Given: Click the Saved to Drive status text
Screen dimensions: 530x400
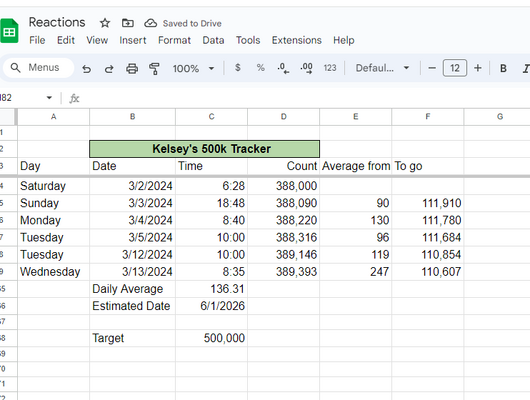Looking at the screenshot, I should tap(192, 23).
